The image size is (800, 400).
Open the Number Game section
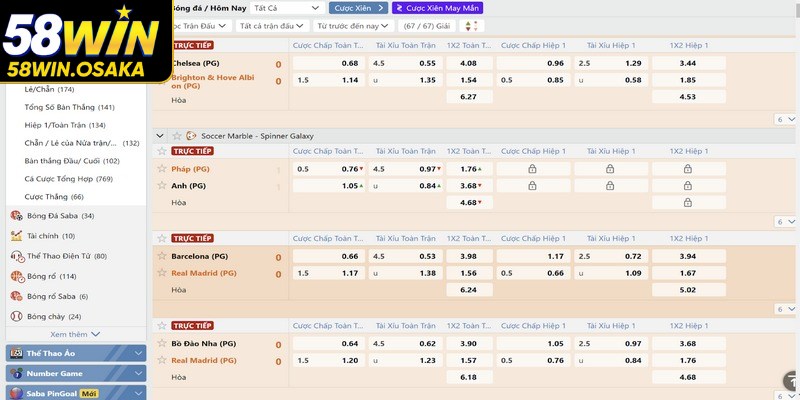click(75, 373)
